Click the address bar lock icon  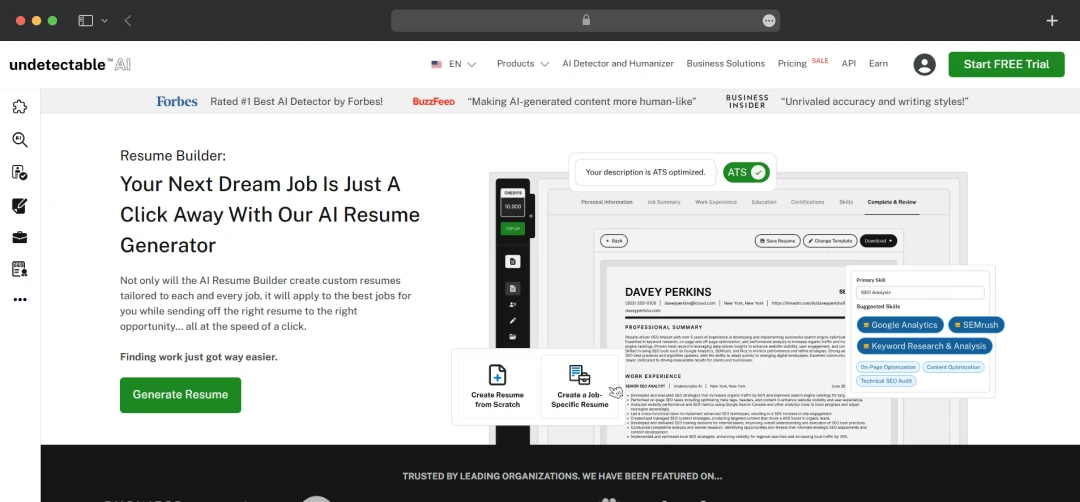586,20
